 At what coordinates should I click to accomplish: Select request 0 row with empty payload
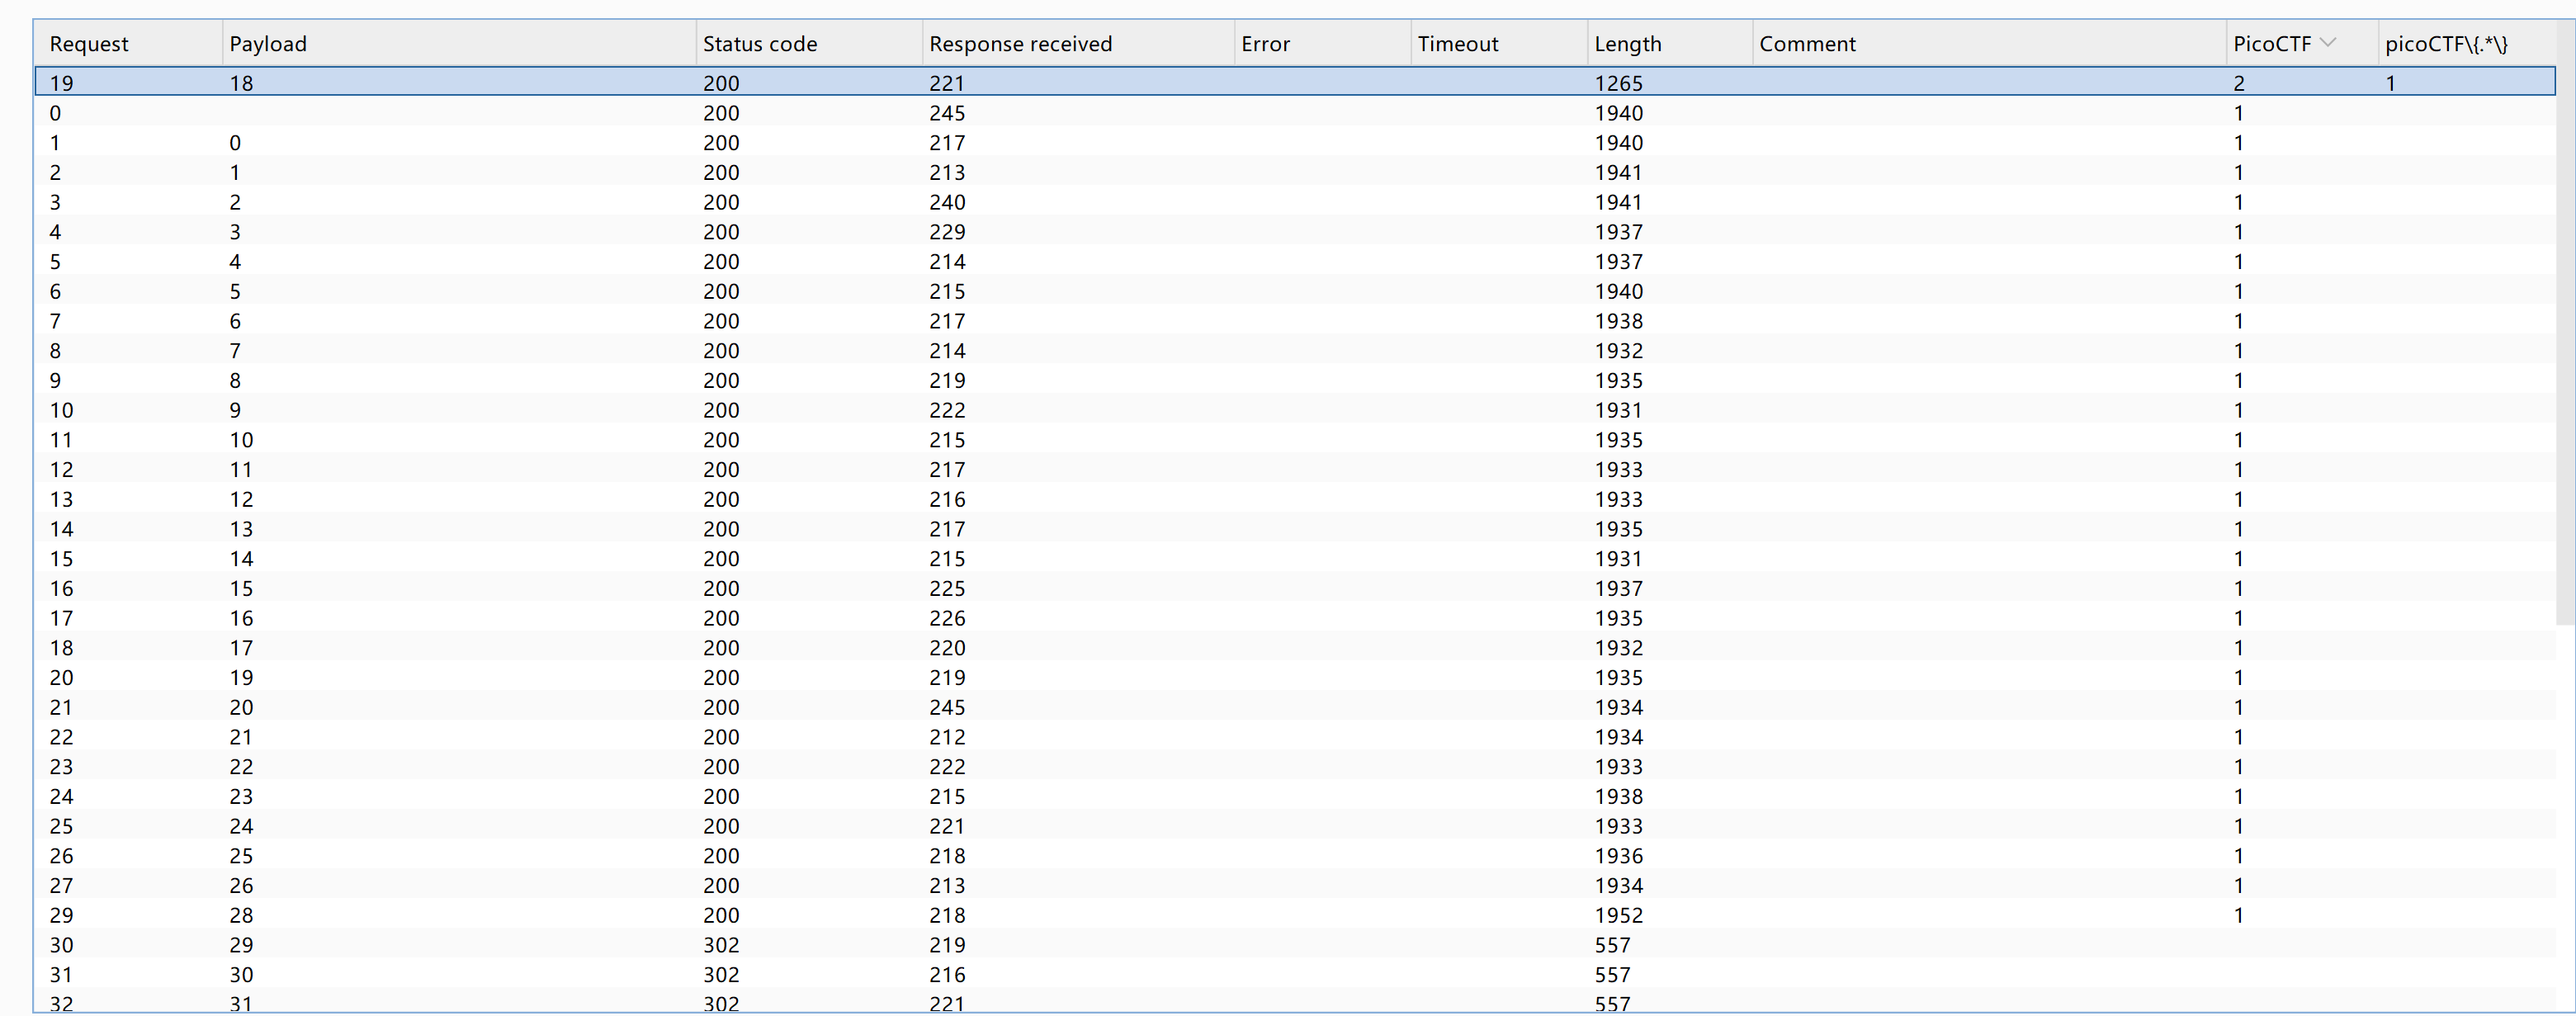[x=1295, y=113]
